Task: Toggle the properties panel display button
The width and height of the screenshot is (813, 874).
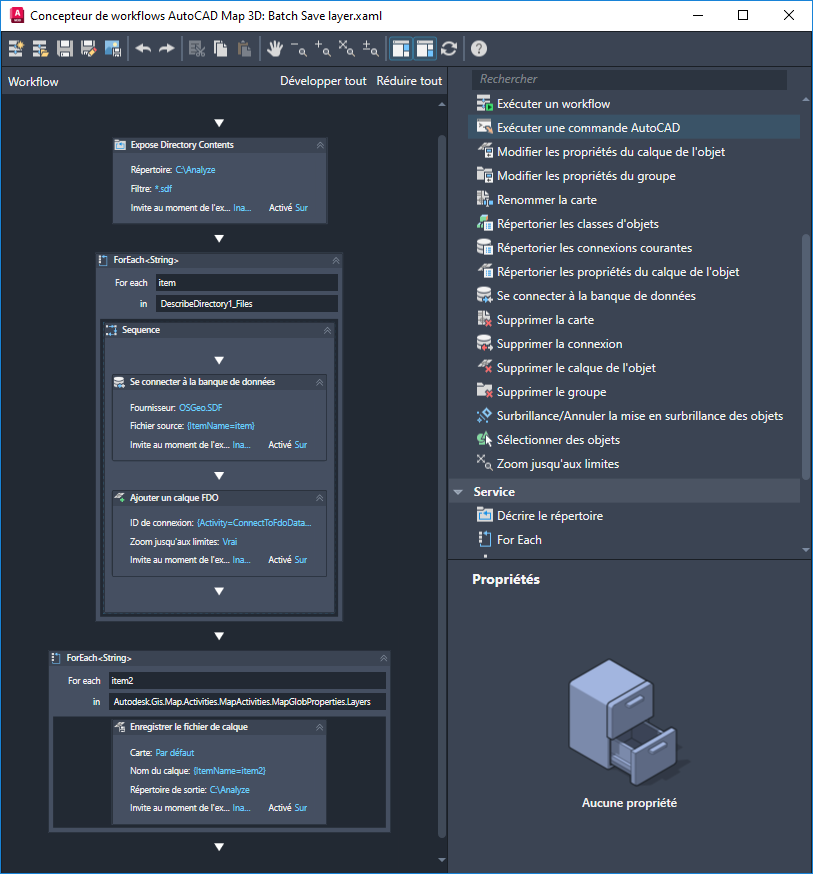Action: pyautogui.click(x=425, y=49)
